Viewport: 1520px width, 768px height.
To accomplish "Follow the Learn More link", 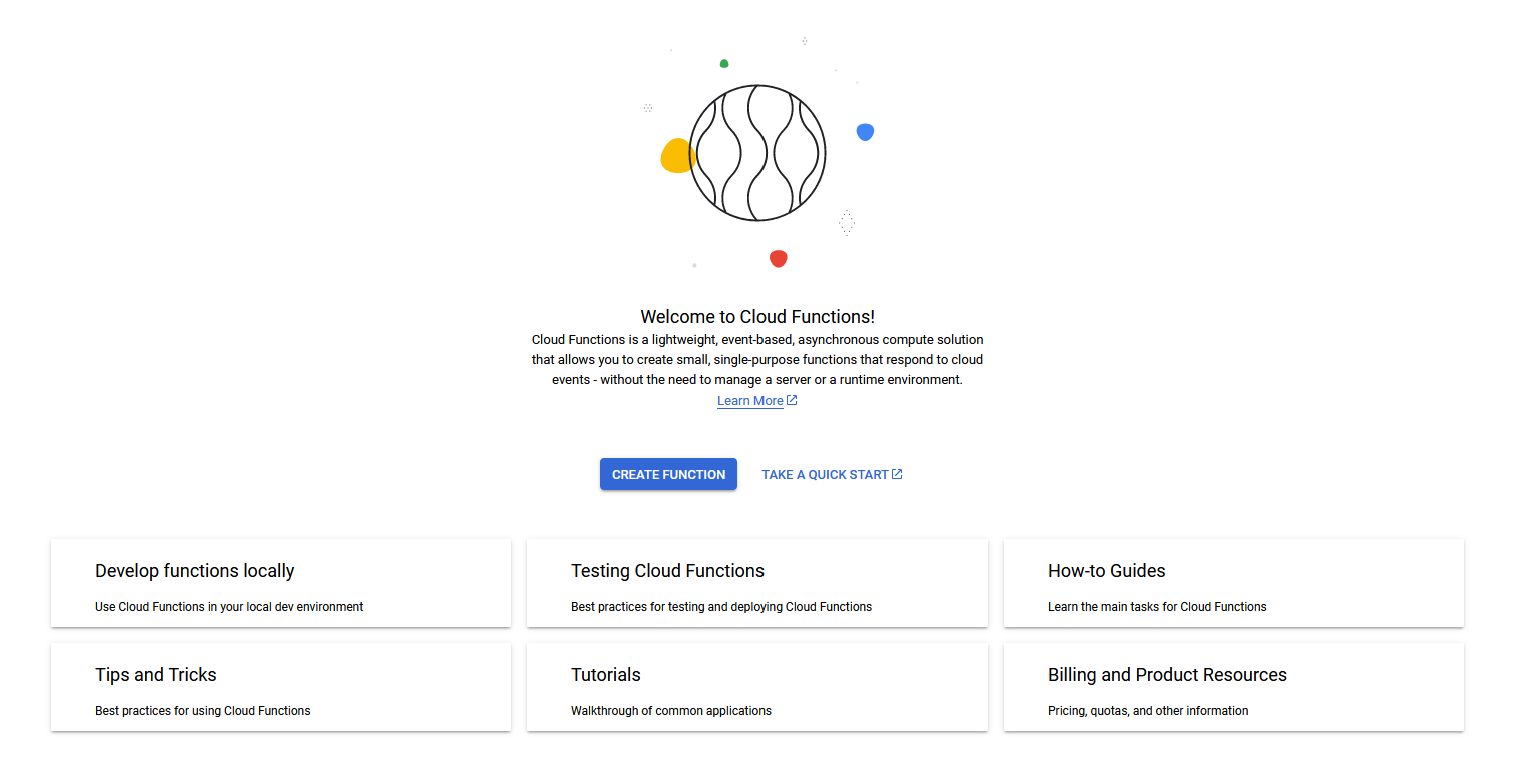I will coord(750,401).
